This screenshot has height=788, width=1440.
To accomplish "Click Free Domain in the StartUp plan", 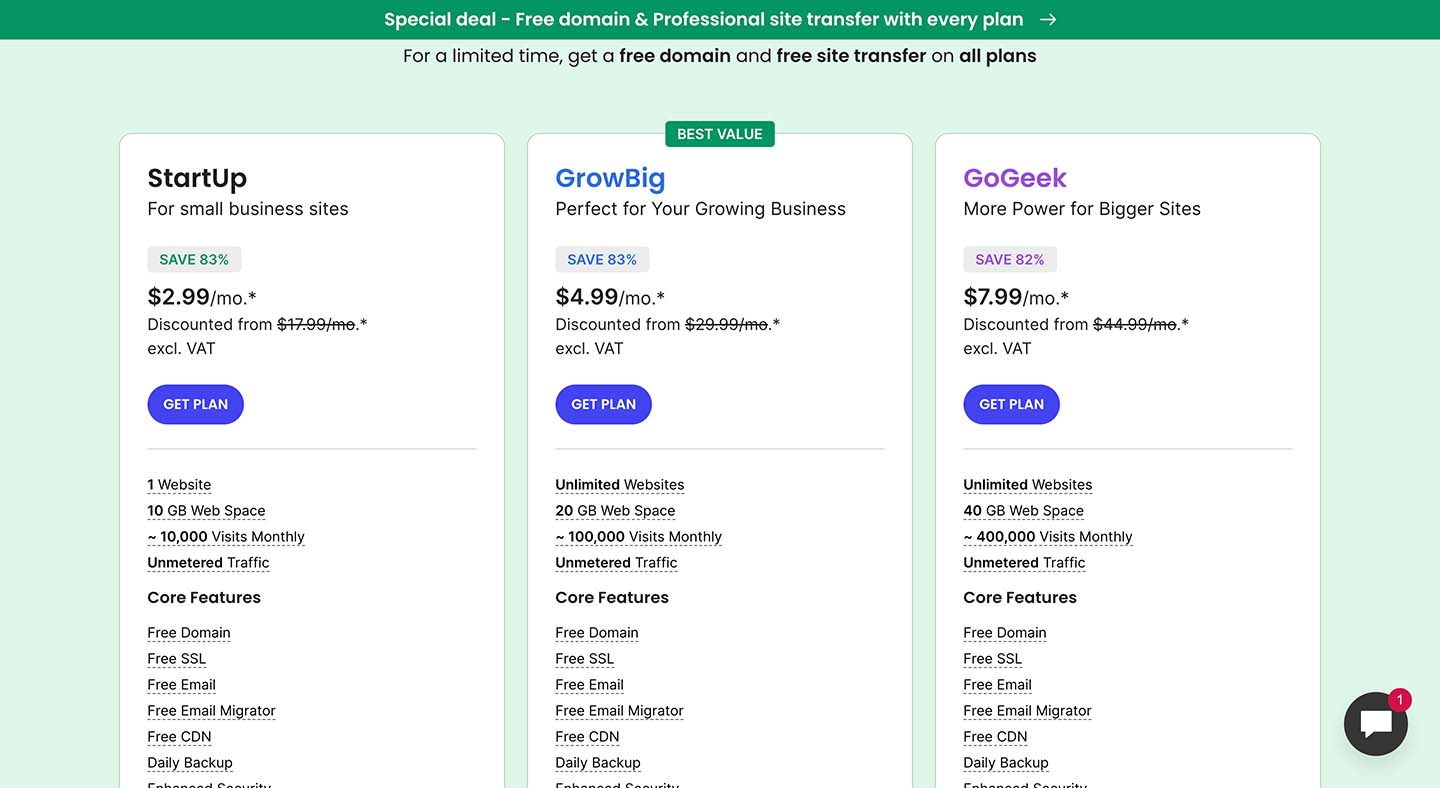I will (x=189, y=633).
